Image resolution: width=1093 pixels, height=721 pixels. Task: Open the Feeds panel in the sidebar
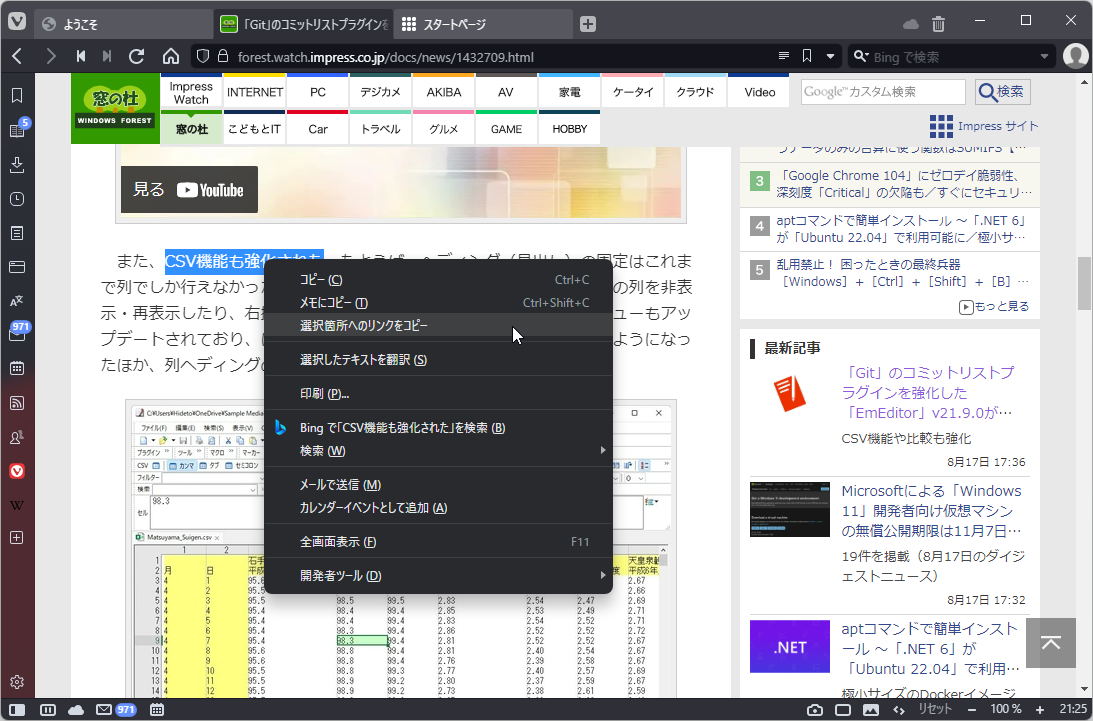pyautogui.click(x=15, y=403)
